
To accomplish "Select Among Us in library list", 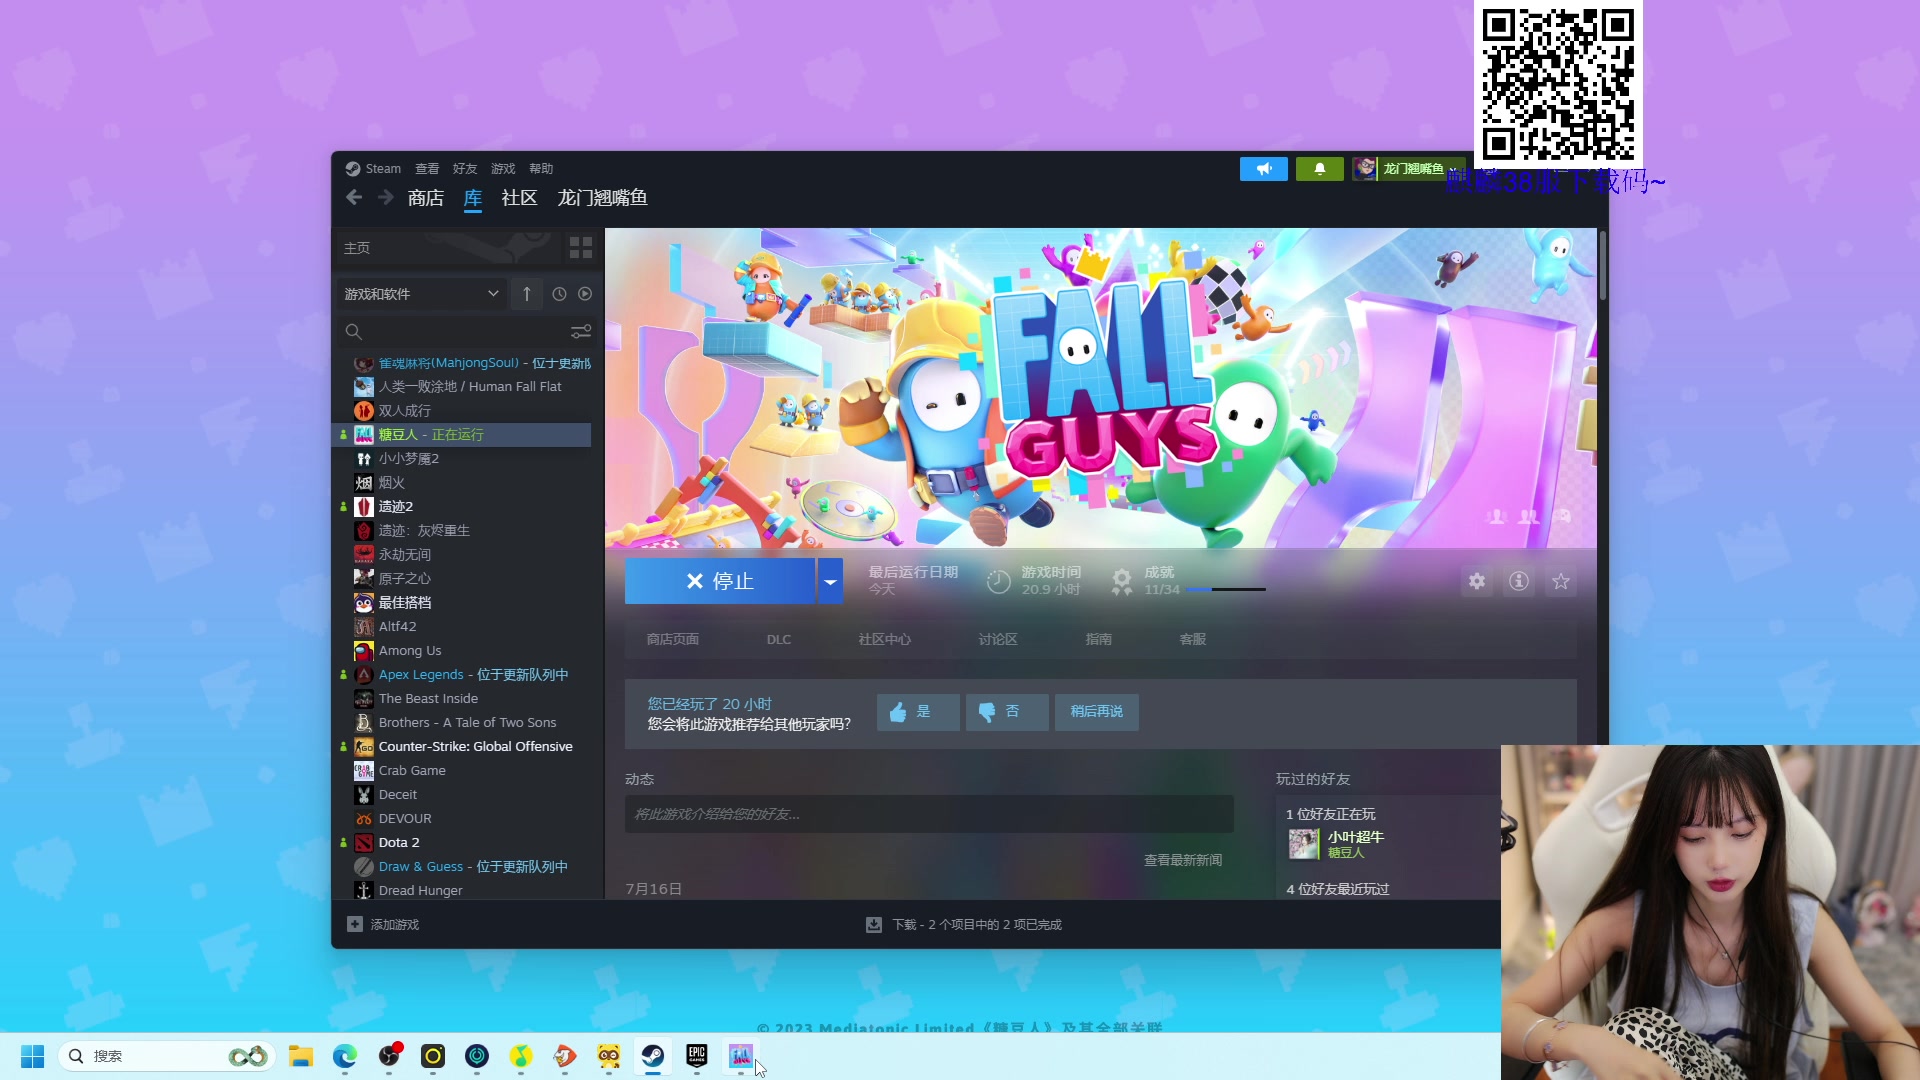I will click(x=463, y=651).
